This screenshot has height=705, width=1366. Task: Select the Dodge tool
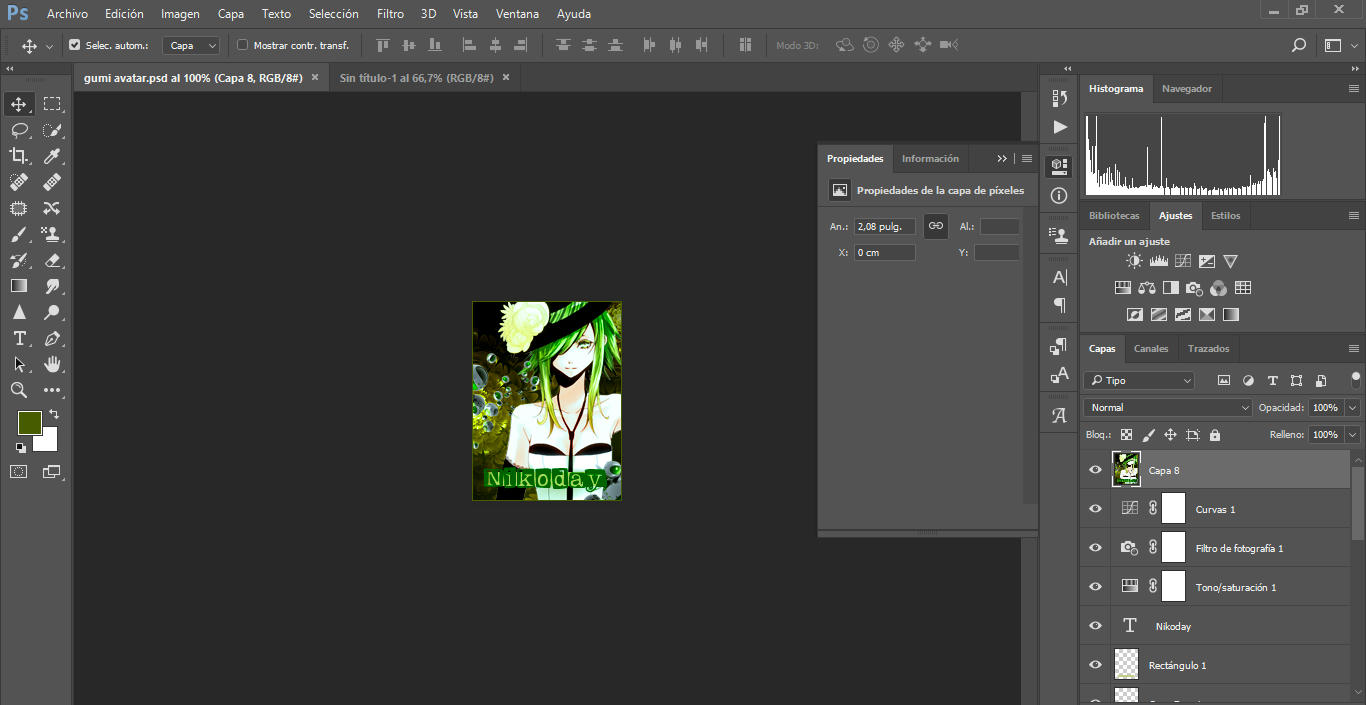pos(52,312)
